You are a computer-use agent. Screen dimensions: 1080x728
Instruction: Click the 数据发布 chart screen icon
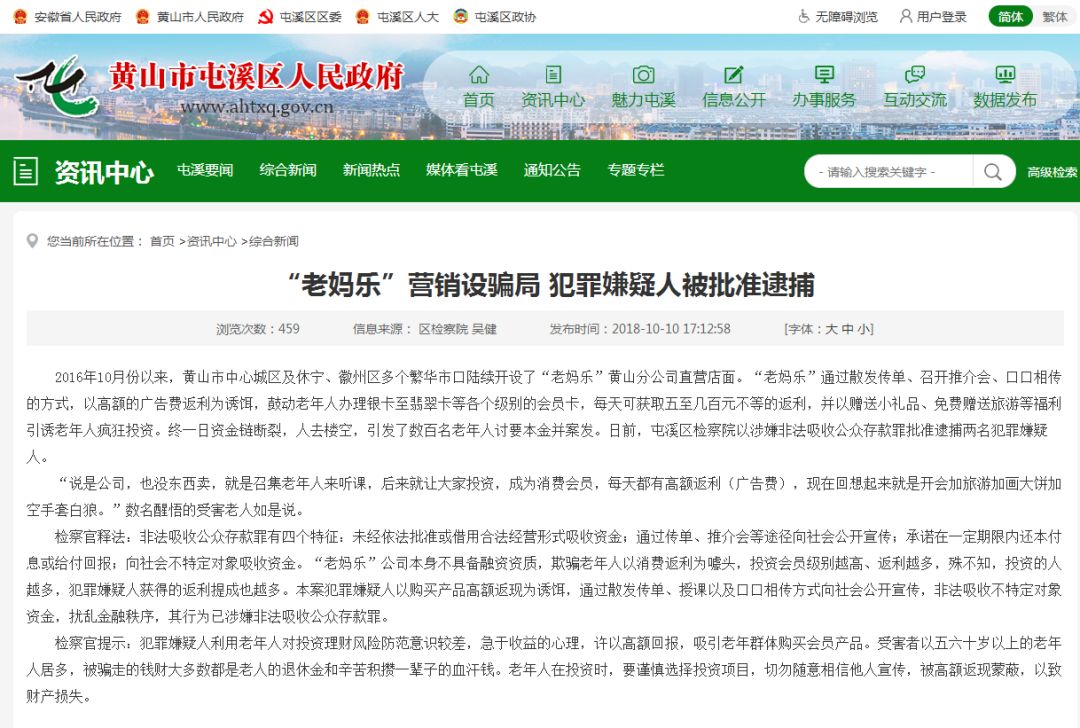coord(1005,74)
